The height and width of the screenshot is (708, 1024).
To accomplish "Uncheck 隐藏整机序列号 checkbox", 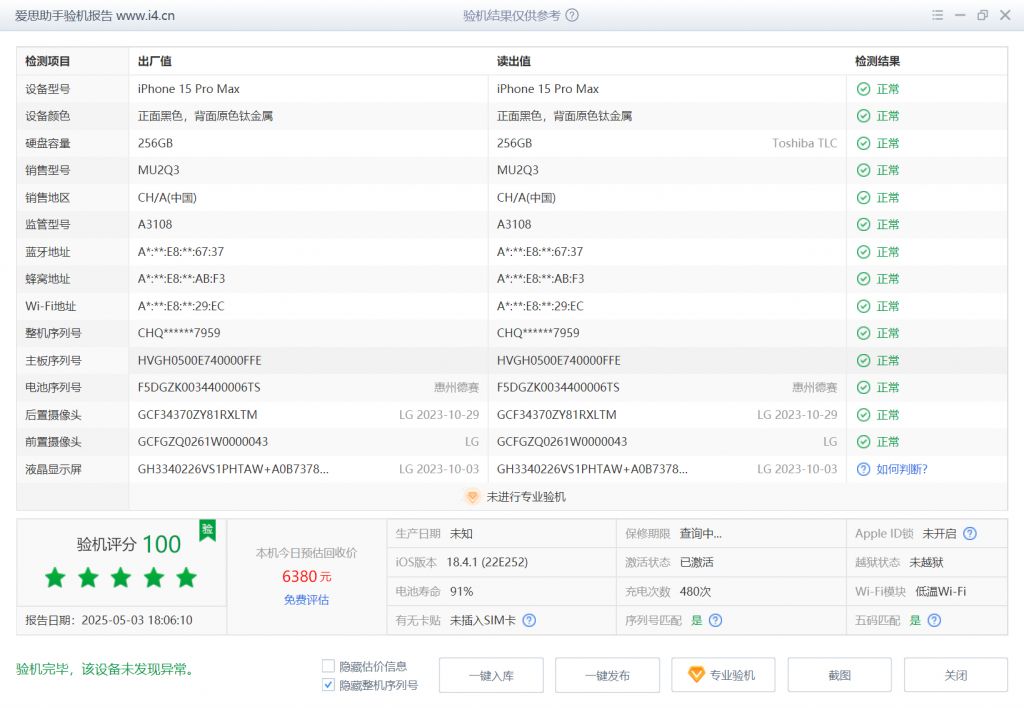I will tap(328, 685).
